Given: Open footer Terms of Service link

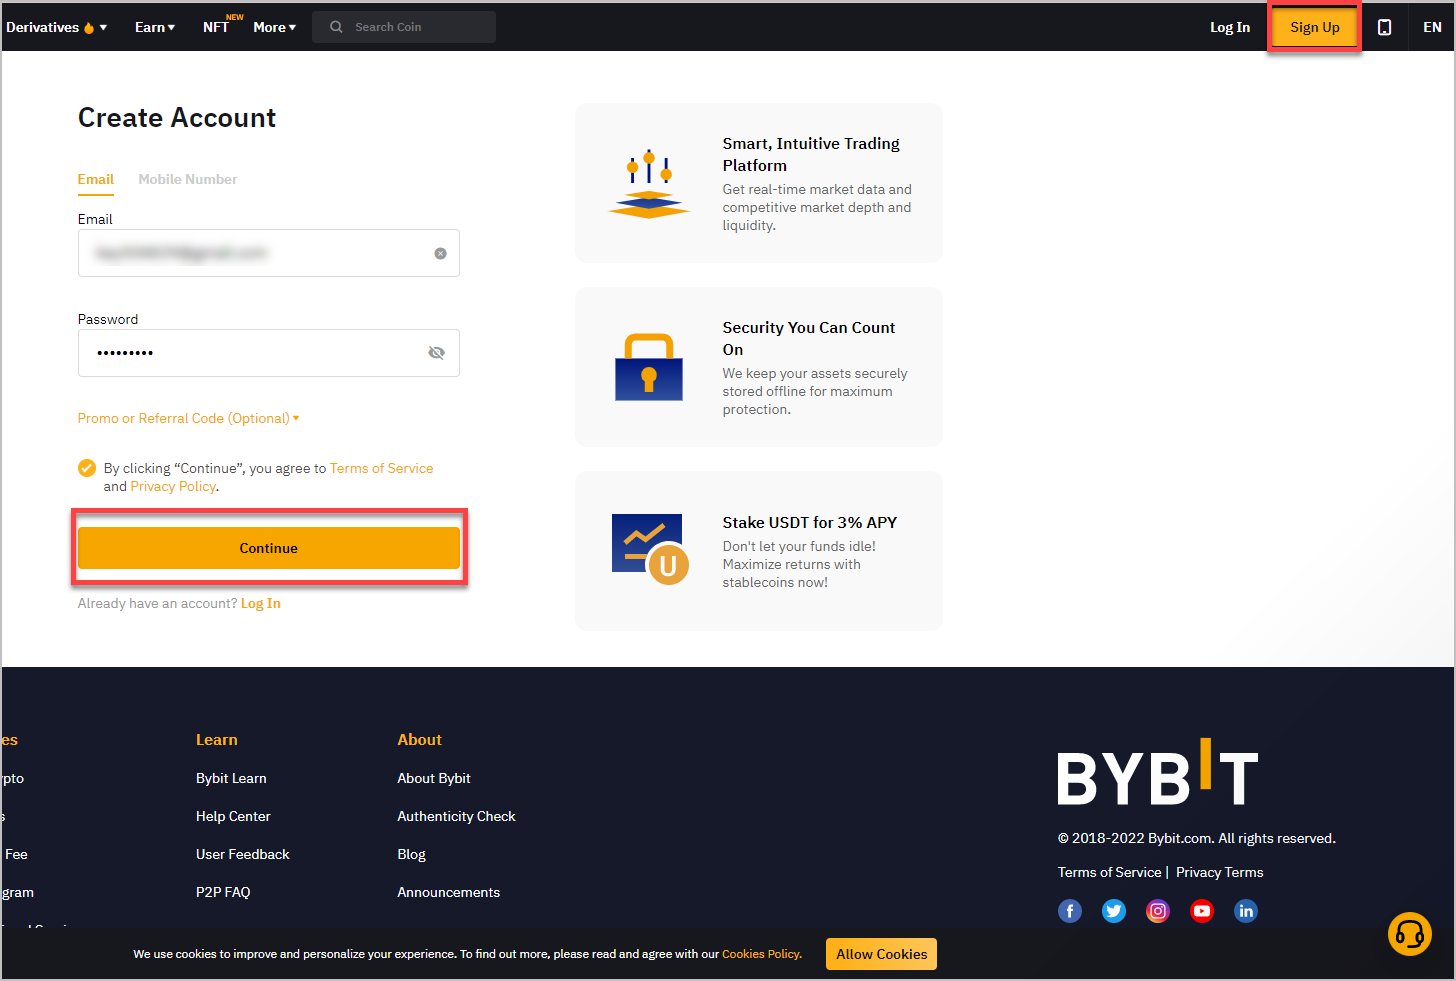Looking at the screenshot, I should 1110,872.
